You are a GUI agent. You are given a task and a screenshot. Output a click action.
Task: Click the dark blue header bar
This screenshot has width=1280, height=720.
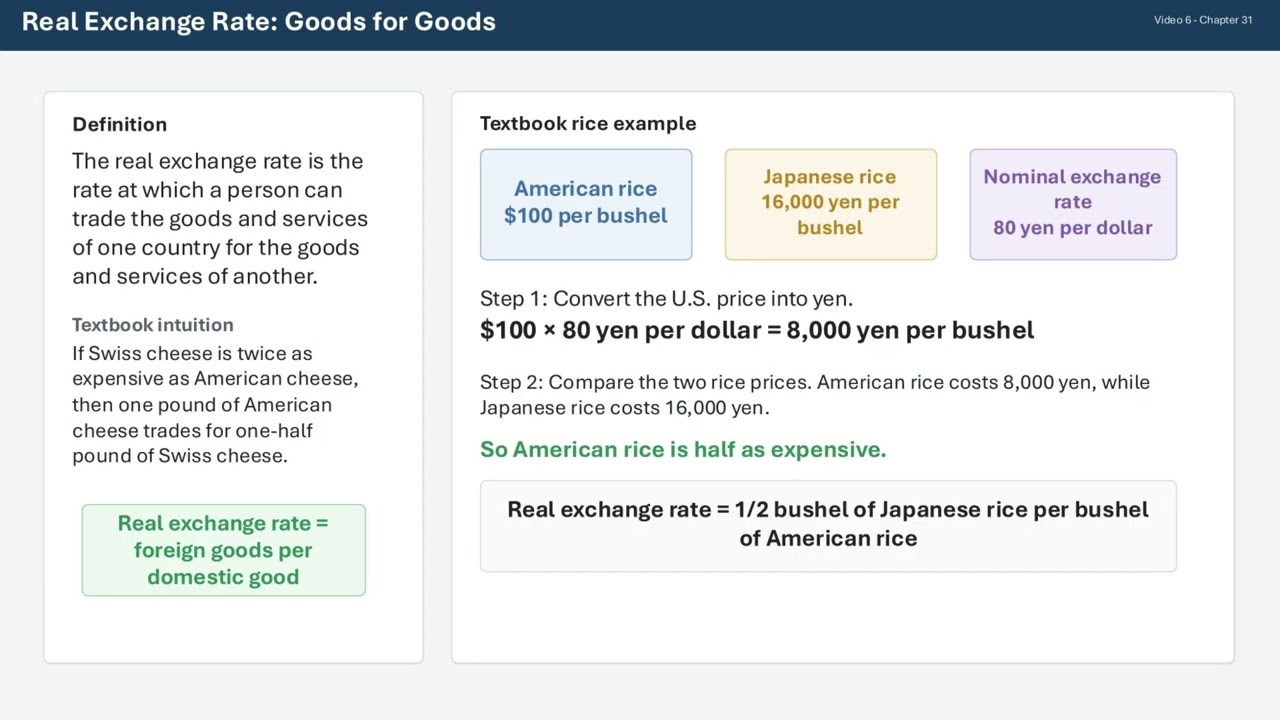[x=800, y=24]
